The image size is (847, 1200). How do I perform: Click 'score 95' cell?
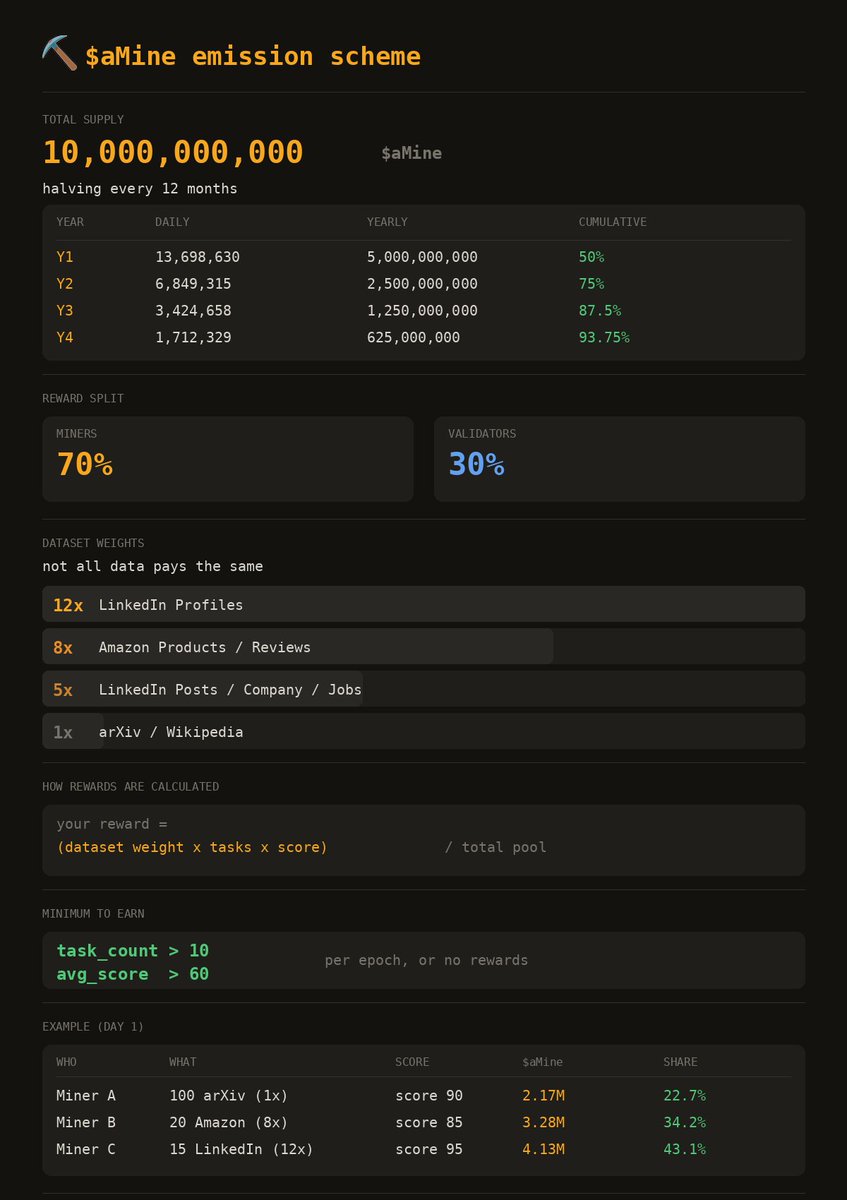tap(429, 1149)
